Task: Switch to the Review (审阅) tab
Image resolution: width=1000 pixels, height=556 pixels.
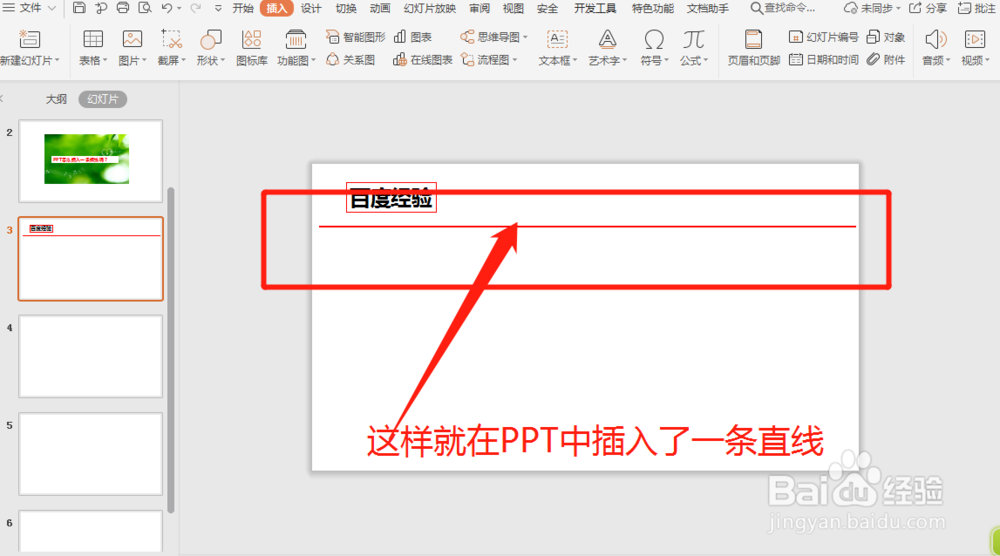Action: 480,8
